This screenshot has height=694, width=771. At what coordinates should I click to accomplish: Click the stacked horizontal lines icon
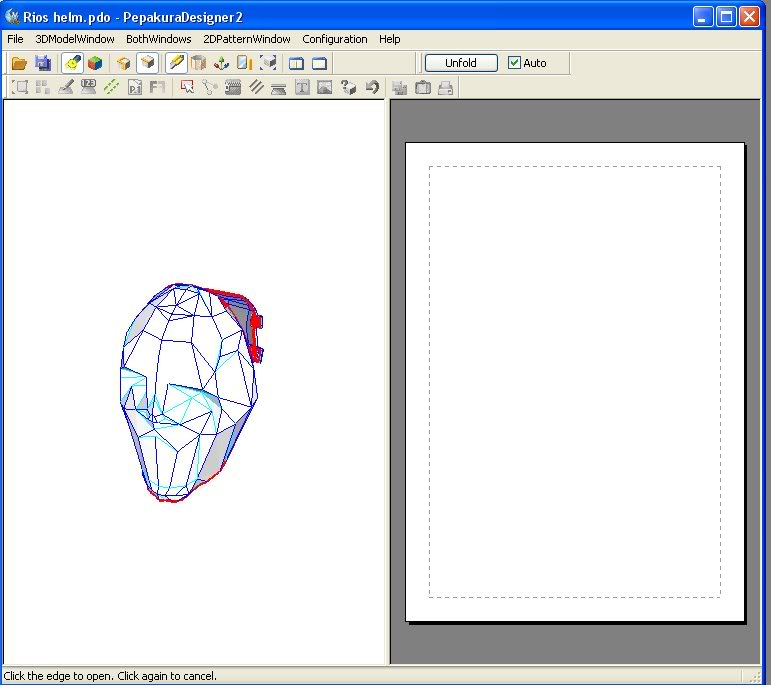279,89
